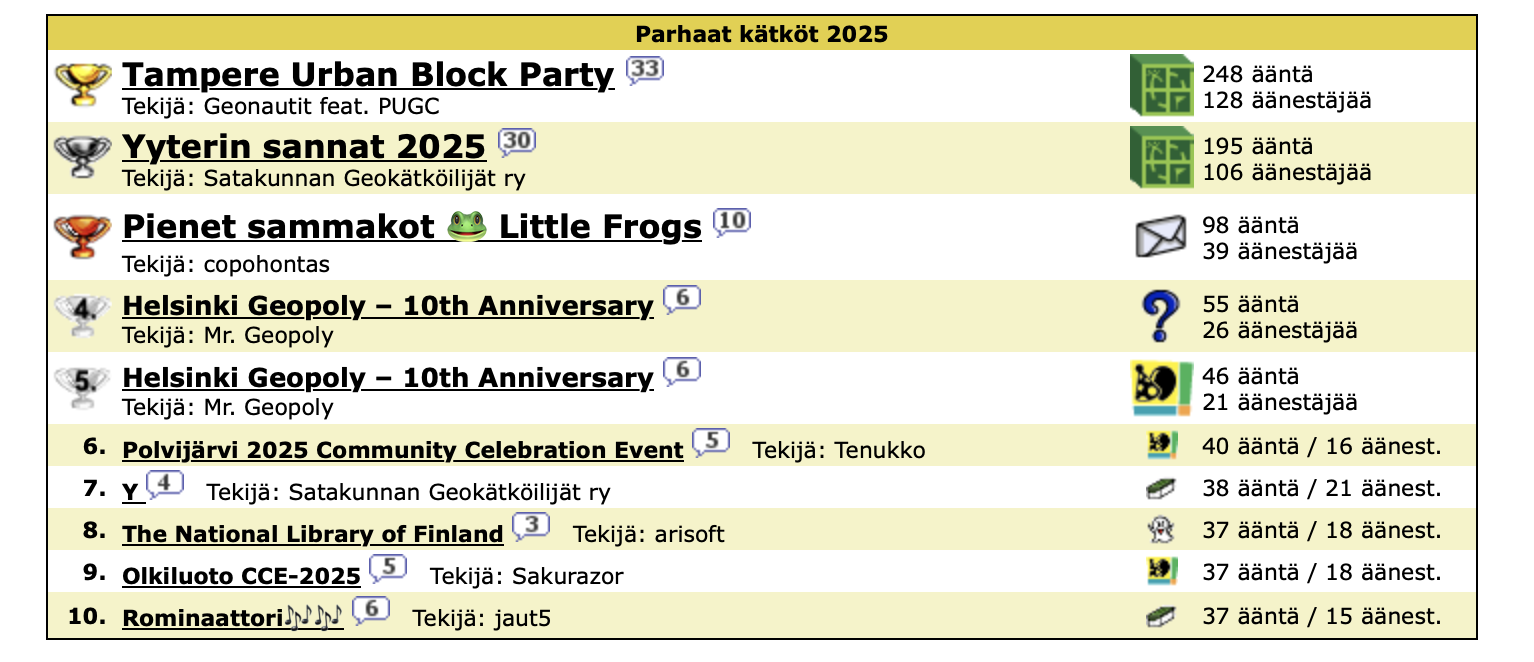The width and height of the screenshot is (1534, 662).
Task: Open The National Library of Finland link
Action: point(312,534)
